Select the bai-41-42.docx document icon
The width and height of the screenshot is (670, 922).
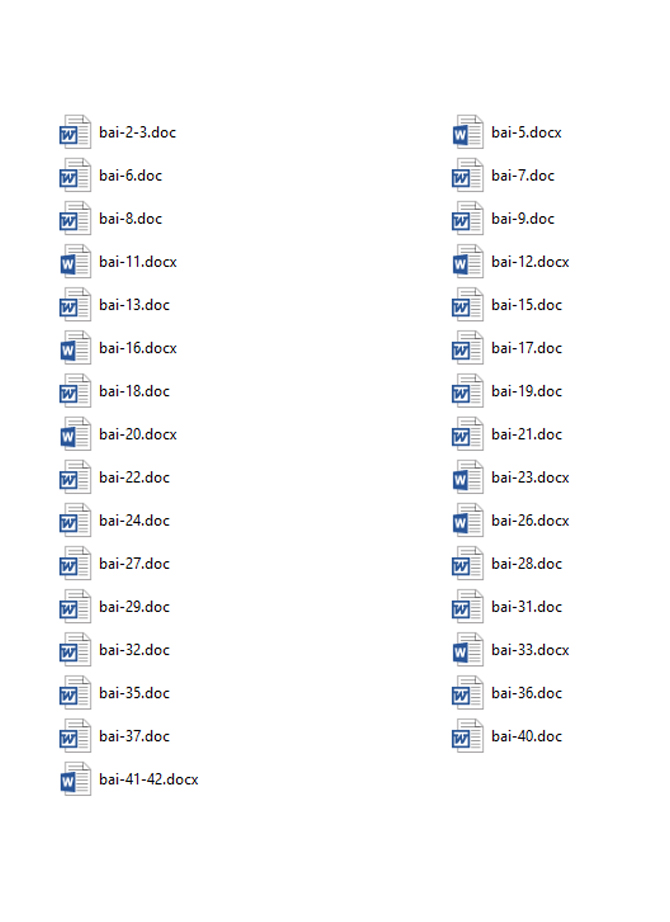(x=75, y=779)
